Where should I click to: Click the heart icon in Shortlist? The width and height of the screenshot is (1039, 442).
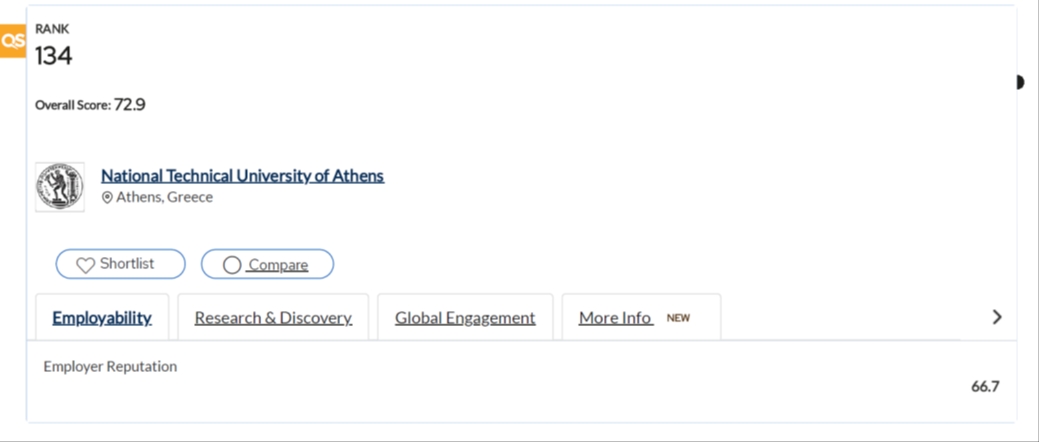pos(85,265)
